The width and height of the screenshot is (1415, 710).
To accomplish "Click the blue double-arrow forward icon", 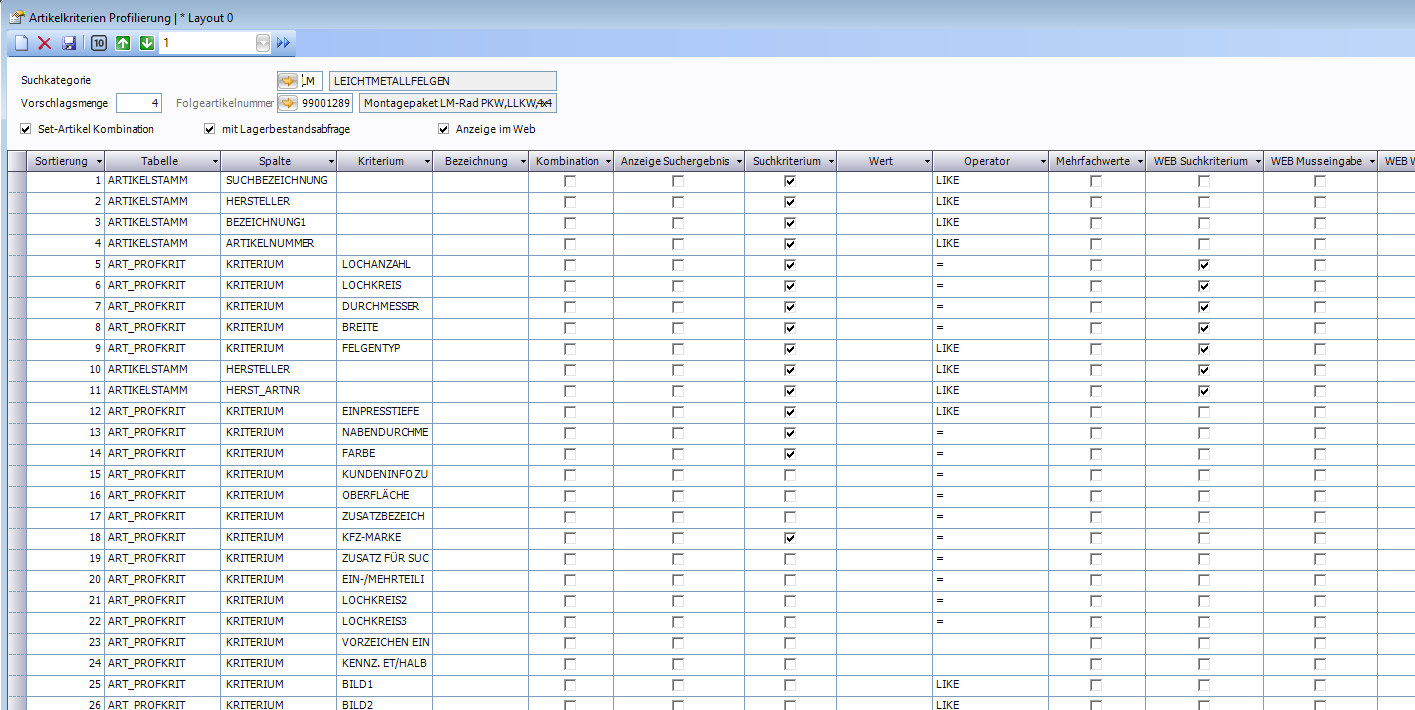I will (283, 43).
